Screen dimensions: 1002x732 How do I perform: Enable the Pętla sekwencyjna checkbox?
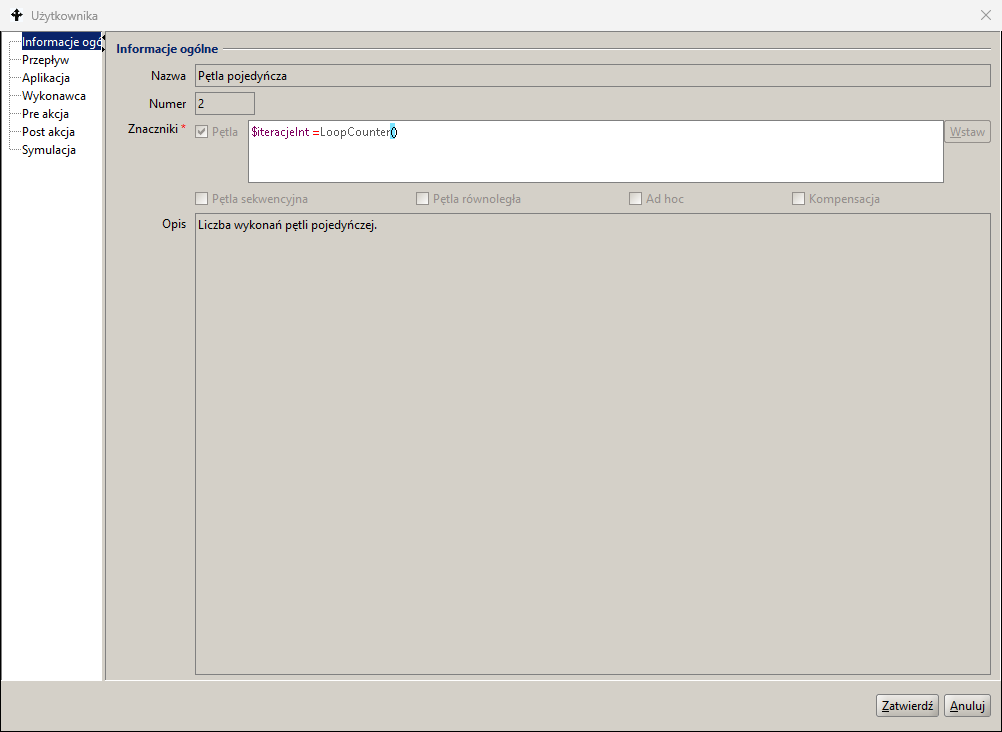pos(201,199)
